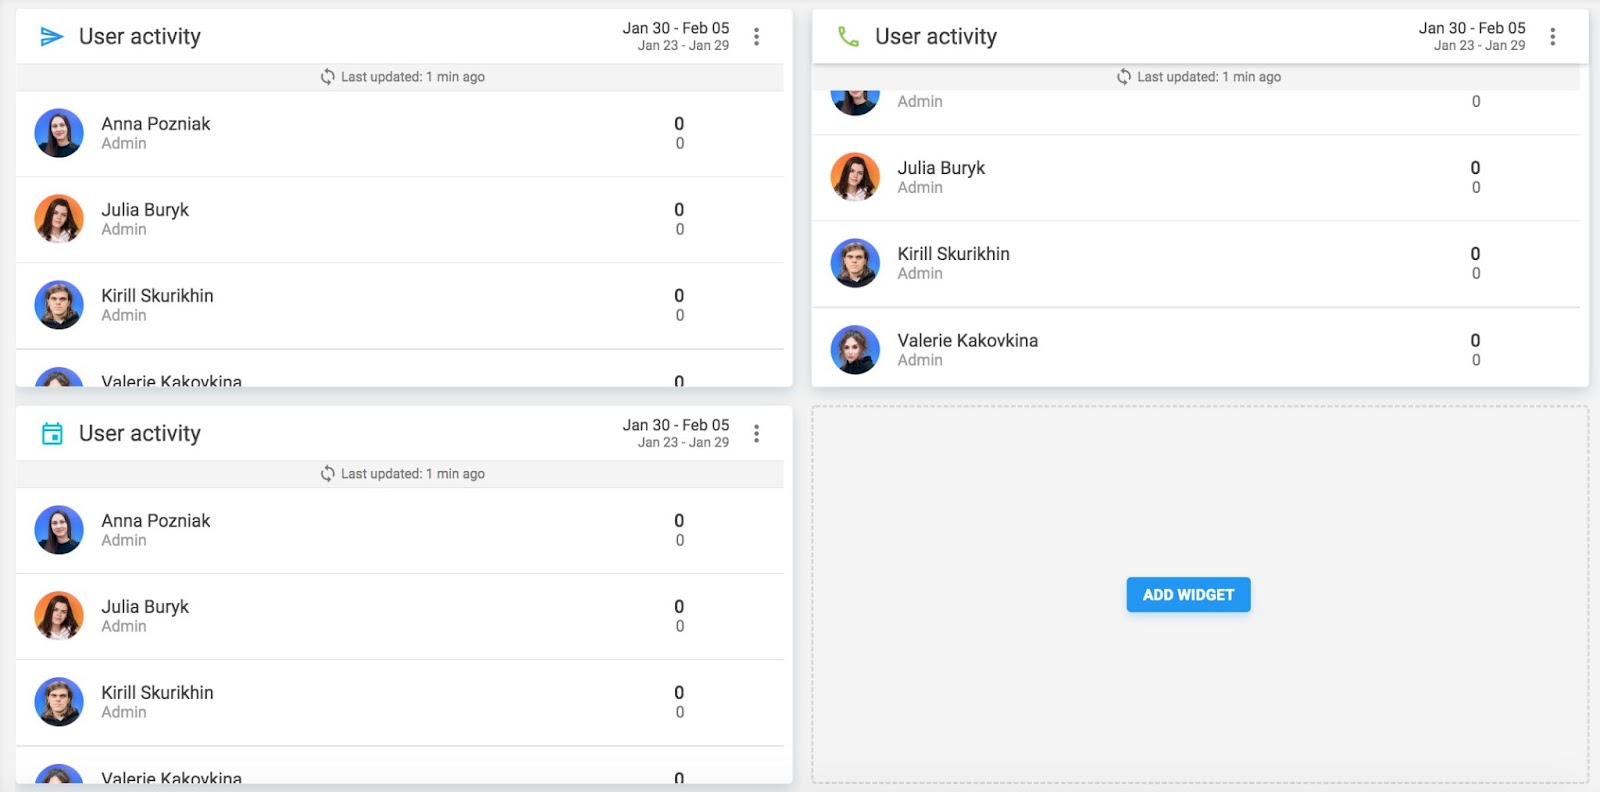Click the User activity title of the calls widget
This screenshot has height=792, width=1600.
936,37
